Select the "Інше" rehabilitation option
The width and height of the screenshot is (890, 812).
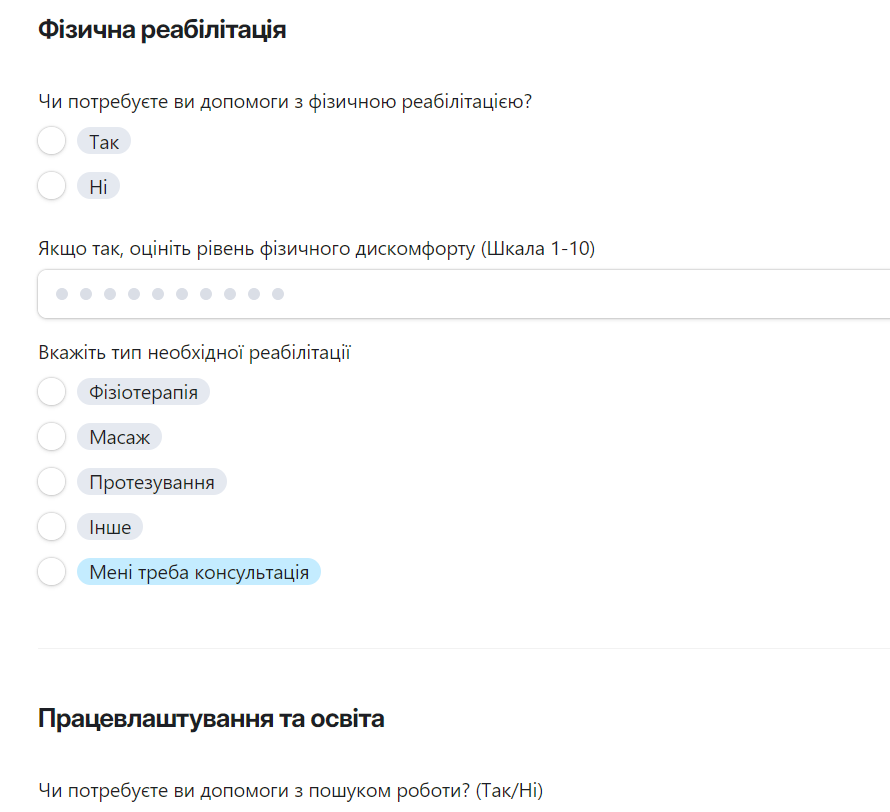pos(51,526)
